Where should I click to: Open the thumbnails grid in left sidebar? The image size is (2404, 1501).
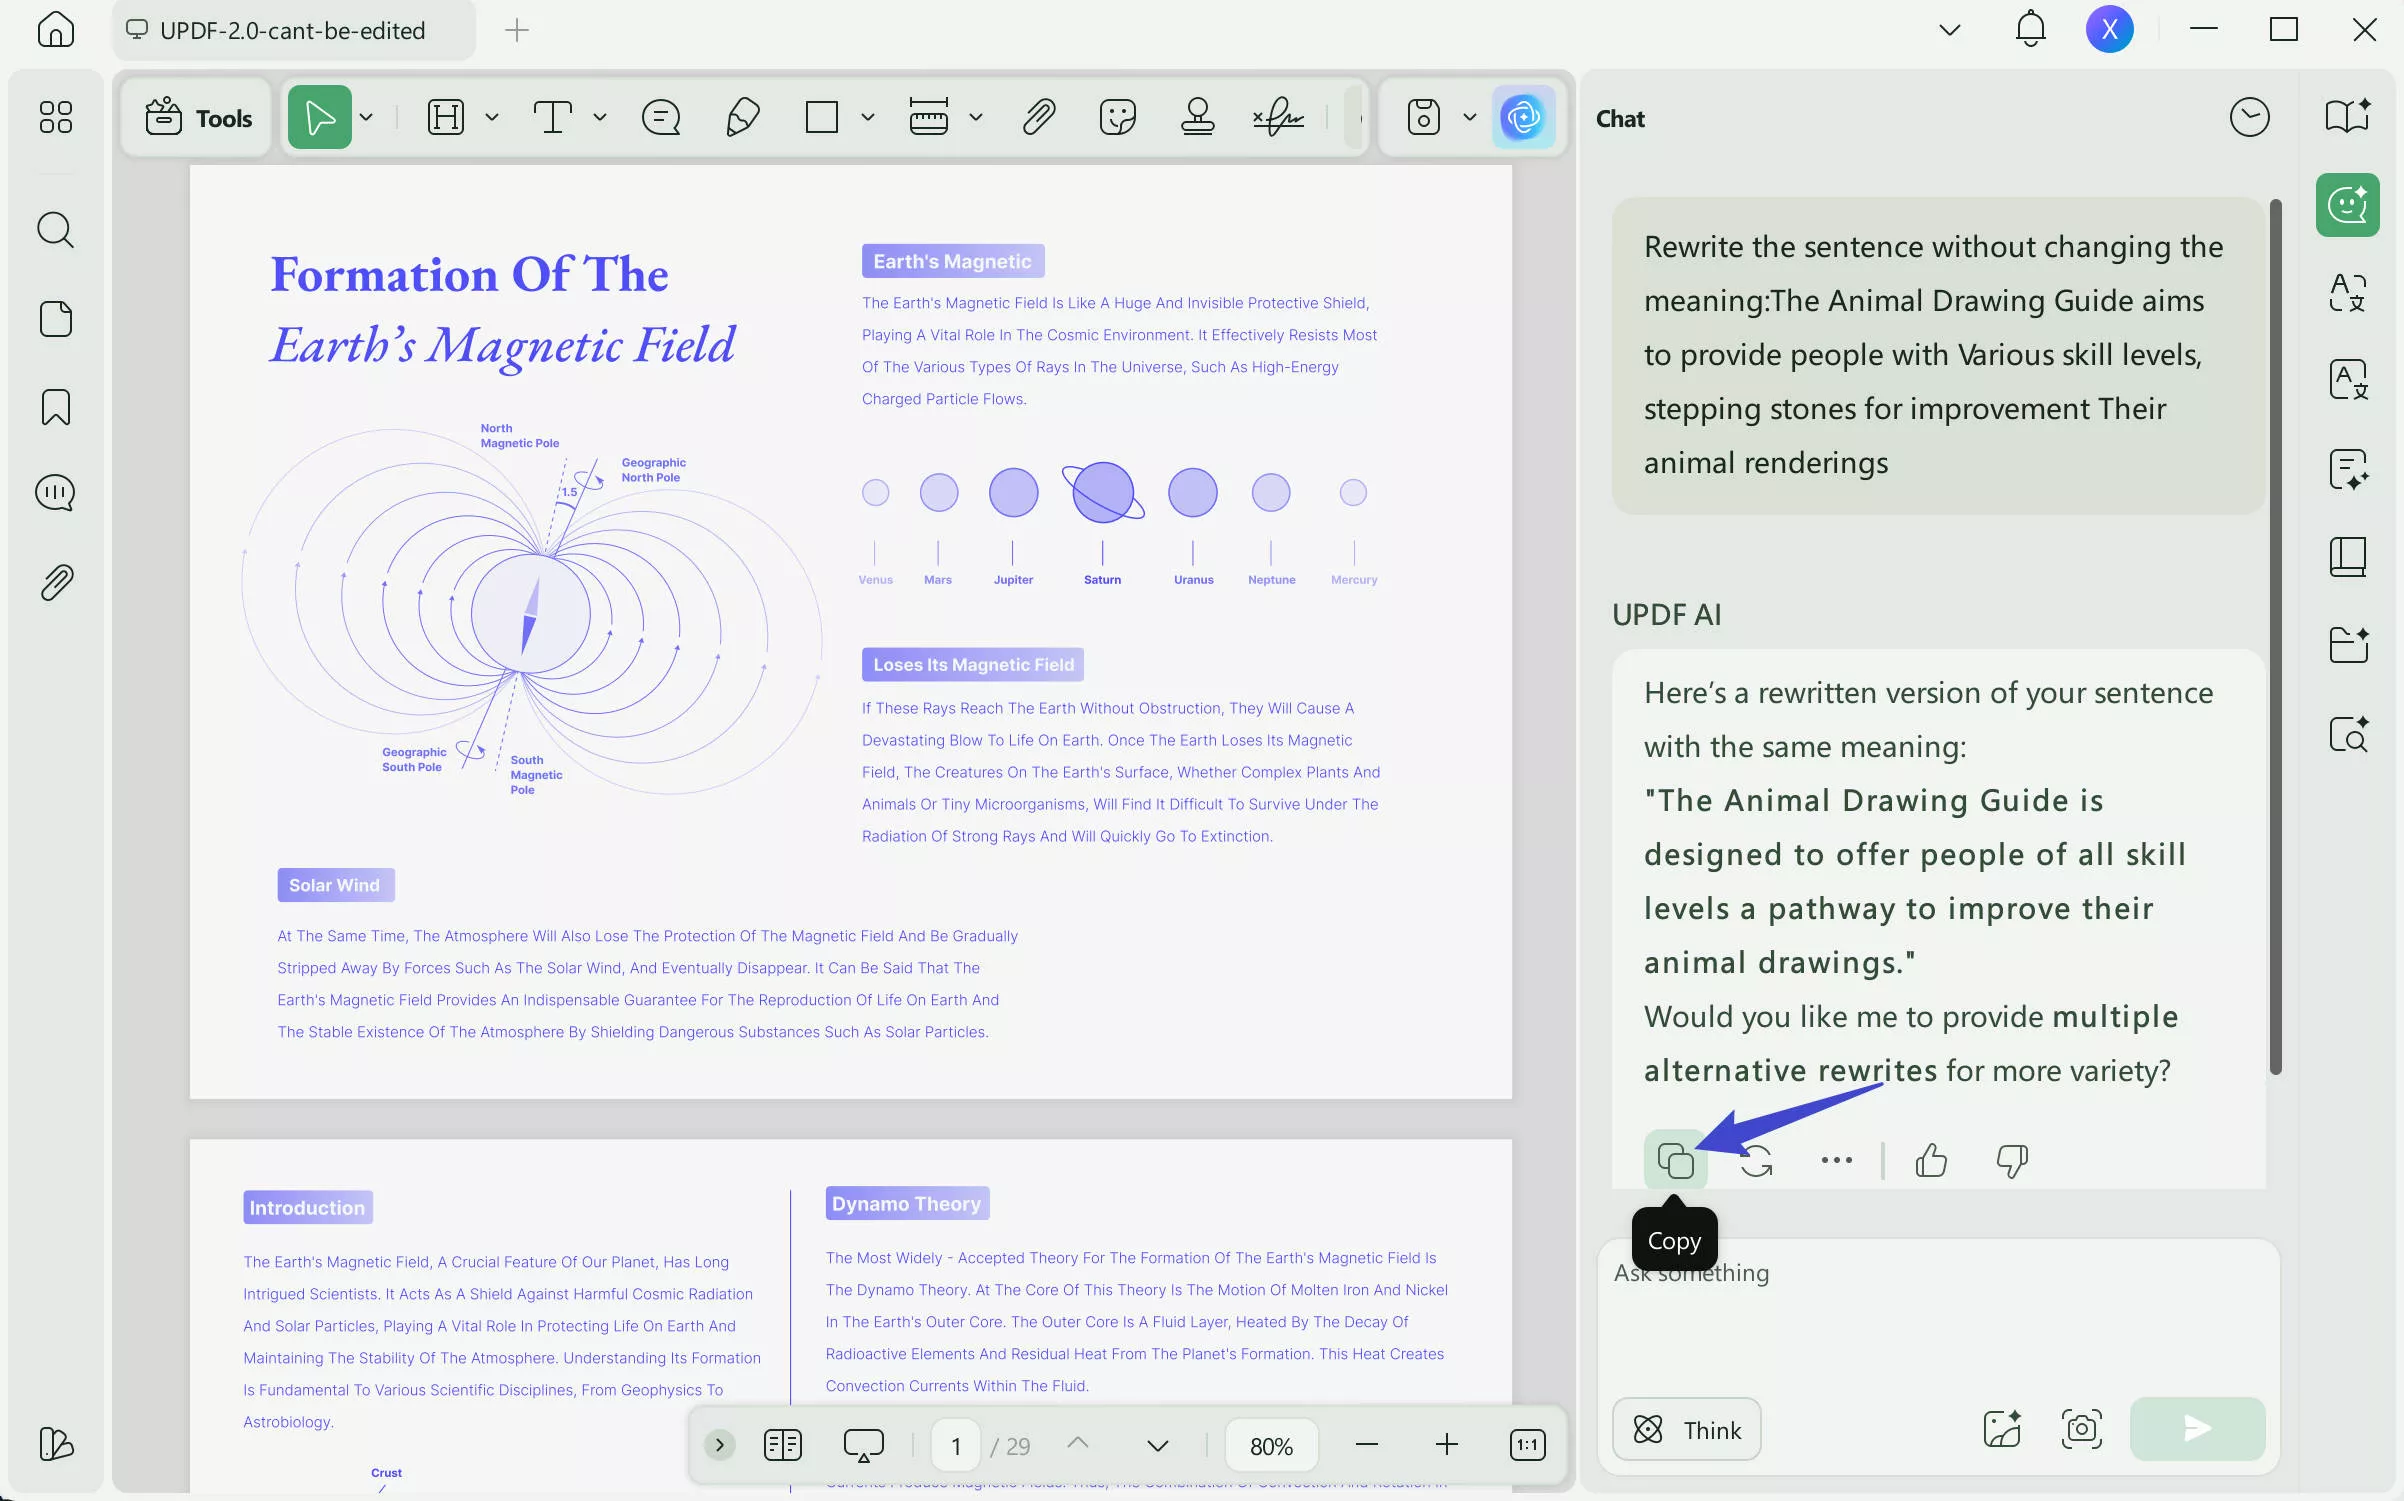[55, 117]
